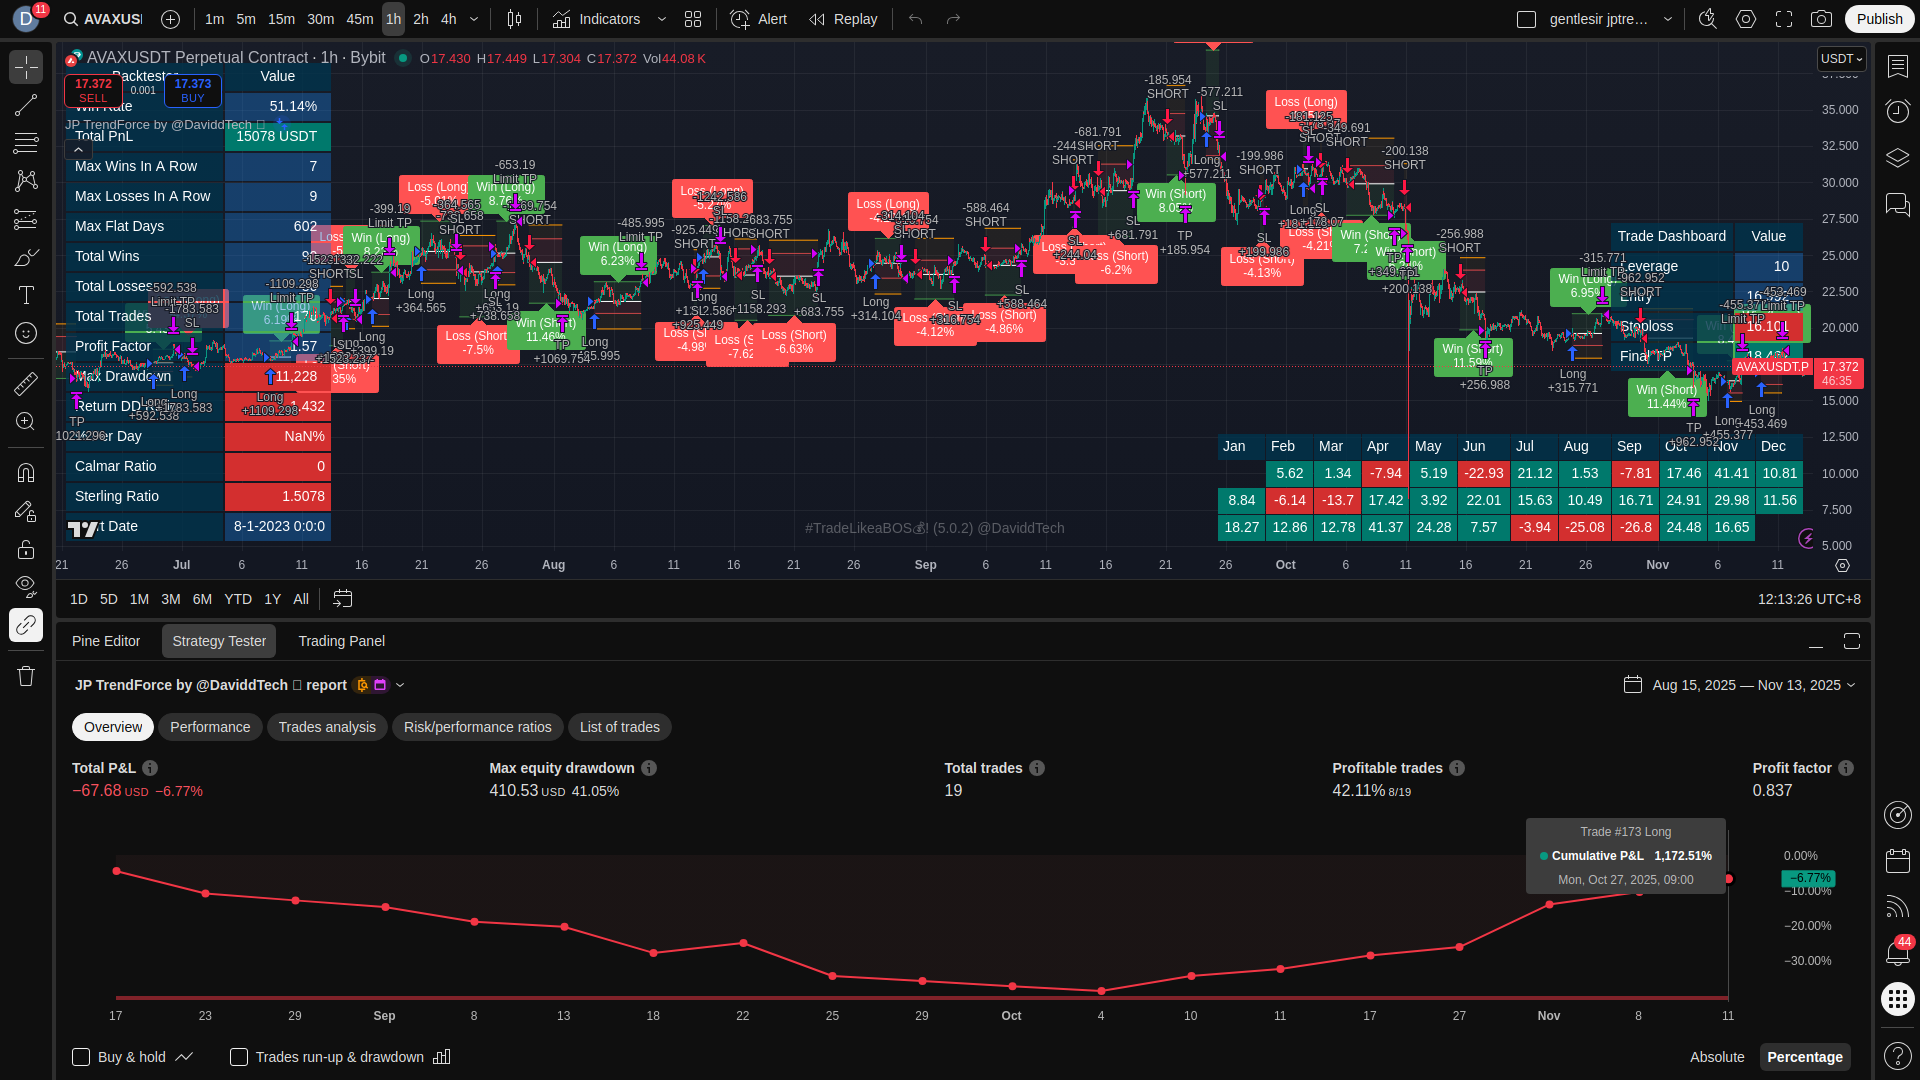
Task: Open the List of trades tab
Action: (619, 727)
